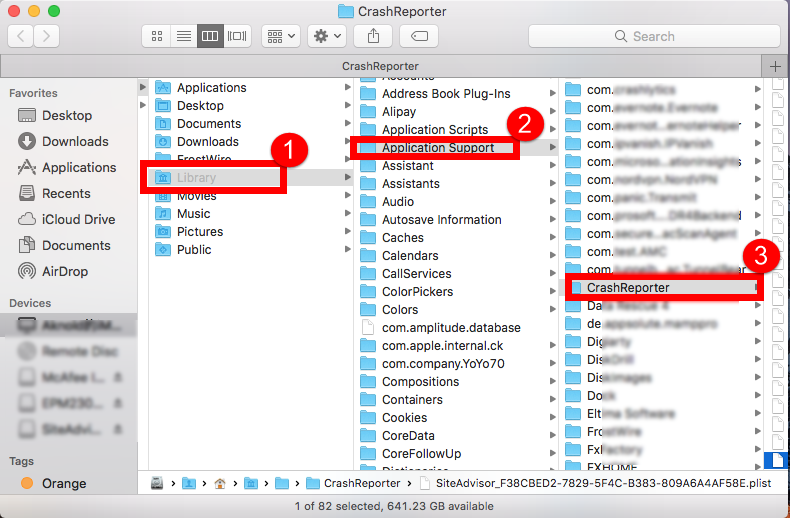Viewport: 790px width, 518px height.
Task: Add a new tab with plus button
Action: [x=776, y=65]
